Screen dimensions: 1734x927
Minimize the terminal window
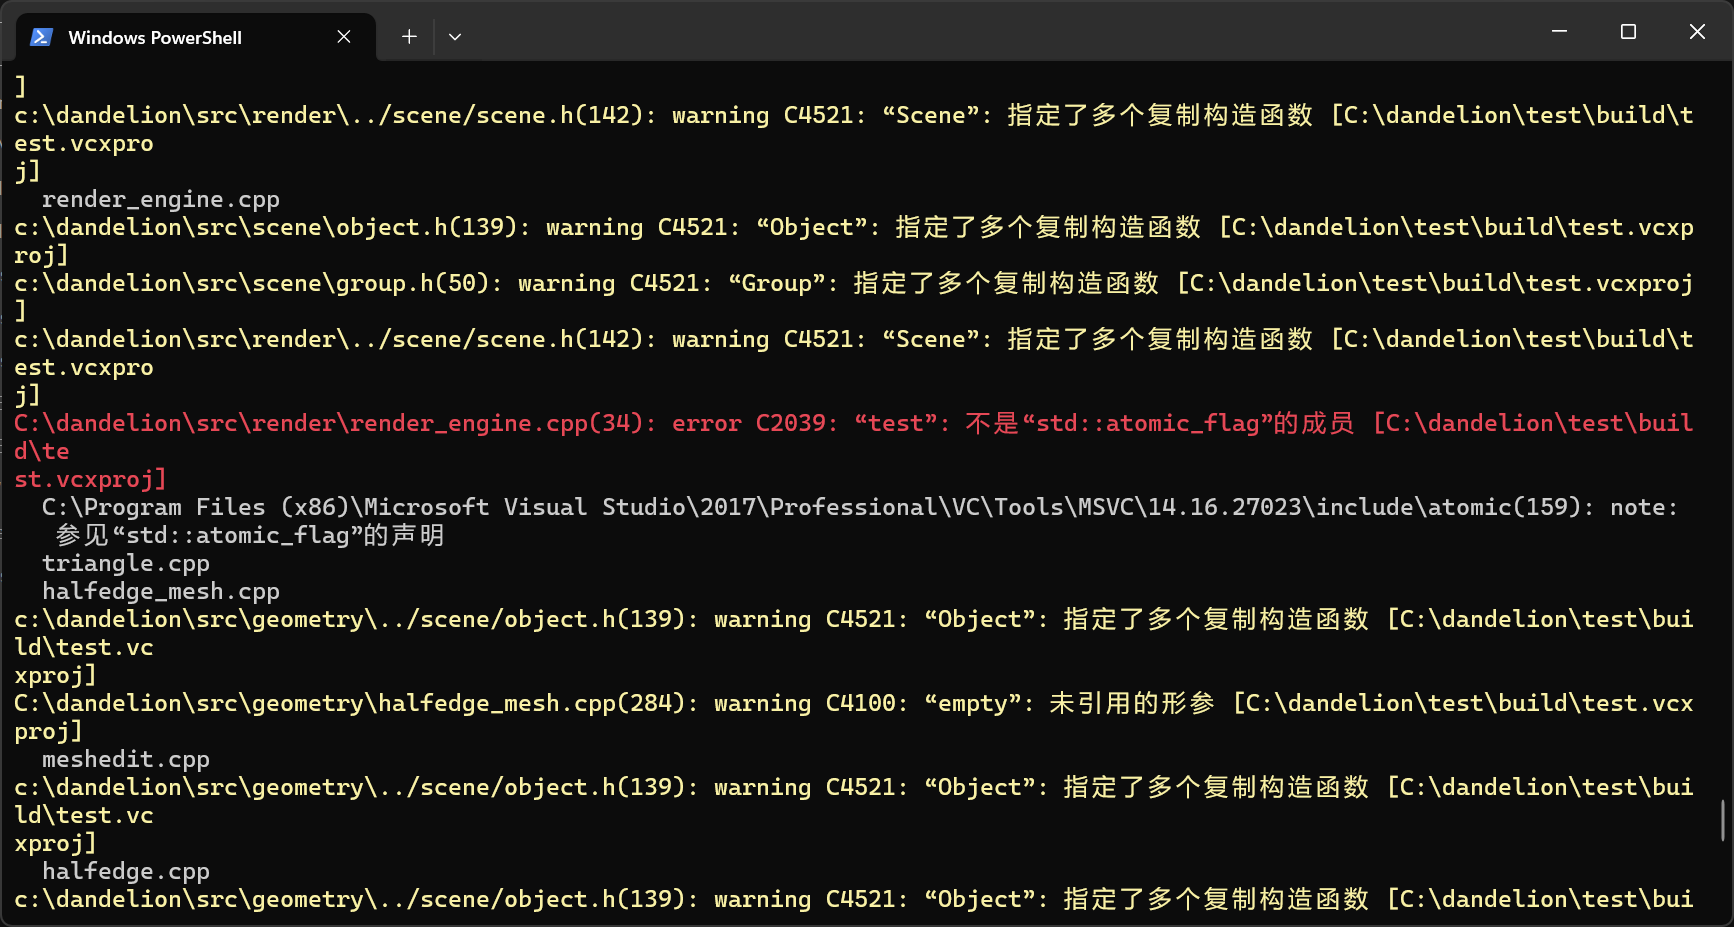click(x=1559, y=32)
